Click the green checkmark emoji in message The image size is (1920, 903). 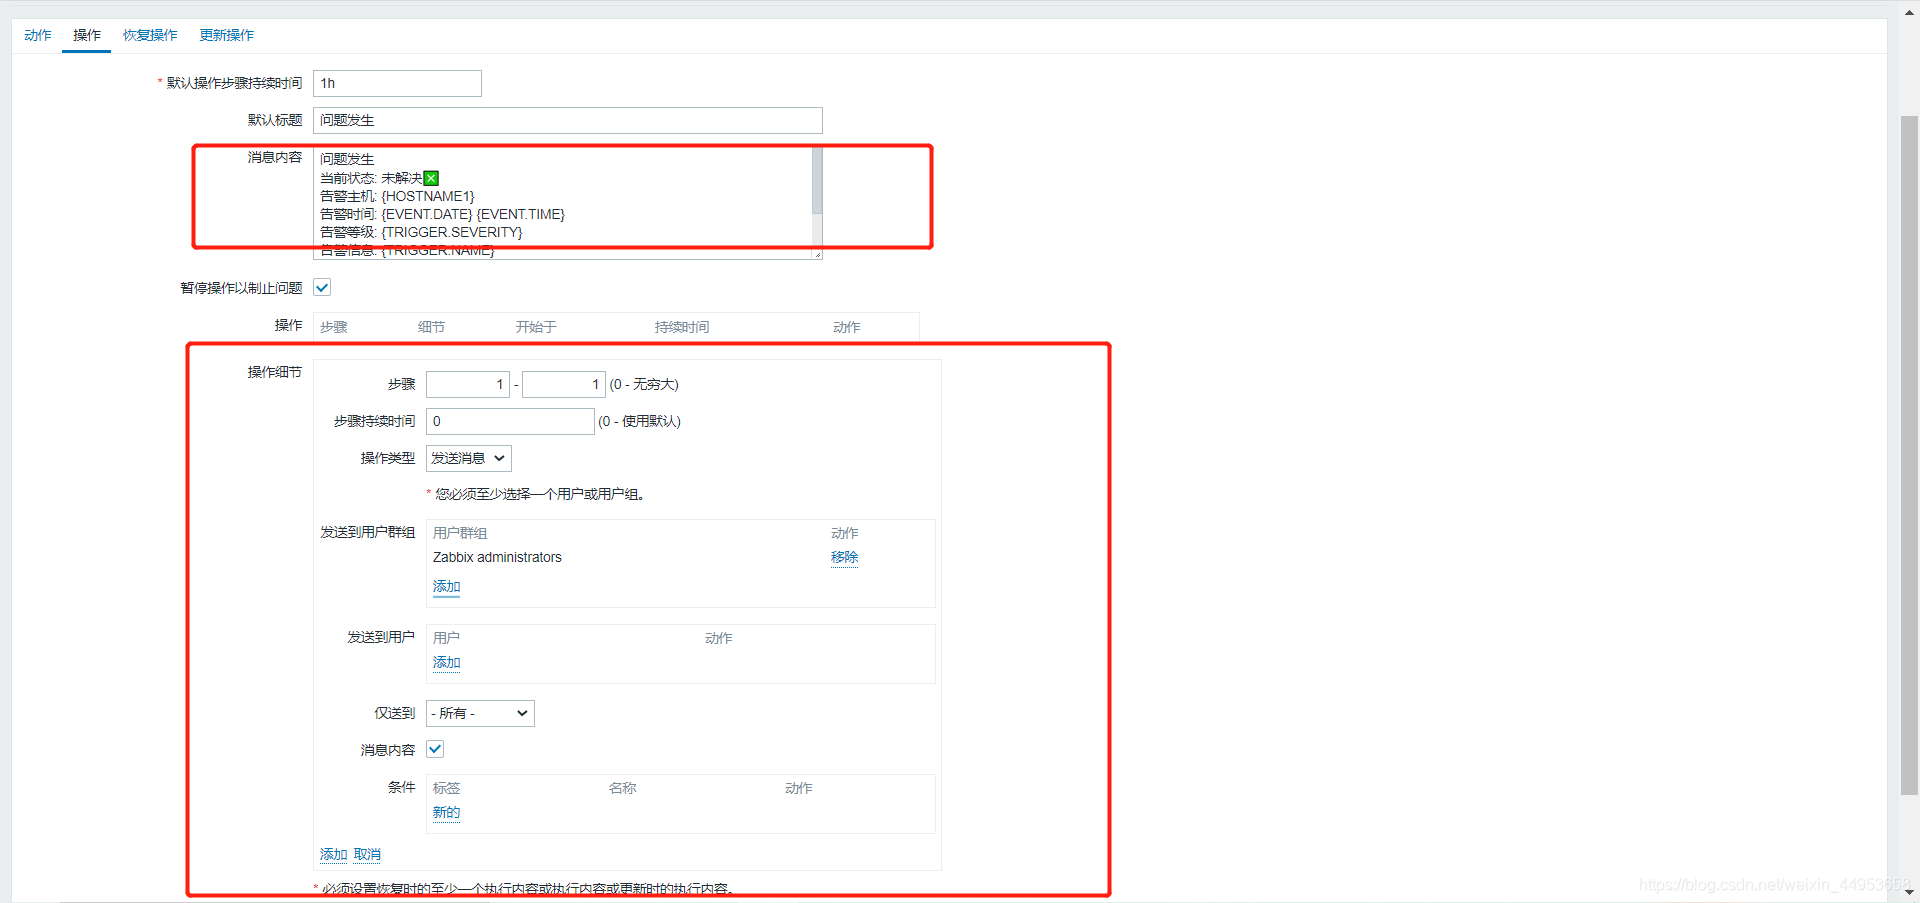pyautogui.click(x=431, y=178)
